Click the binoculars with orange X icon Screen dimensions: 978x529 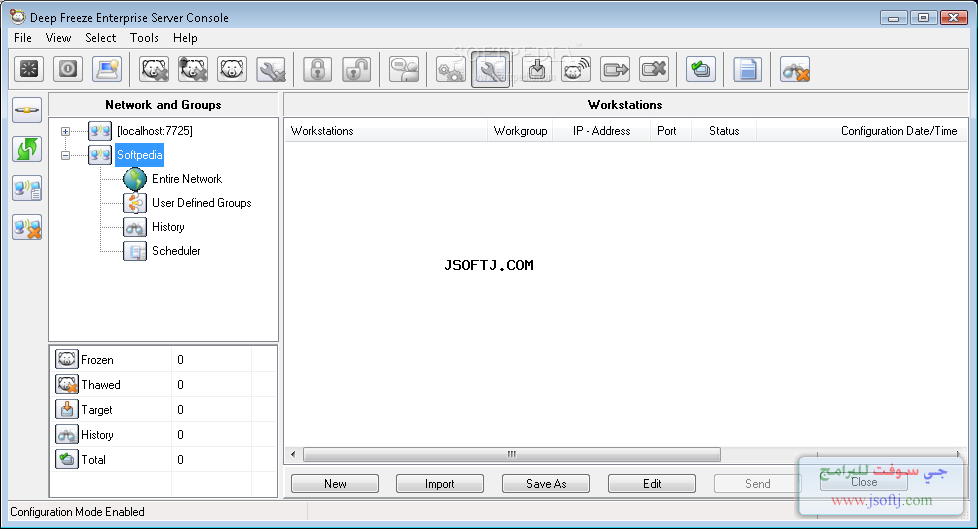pyautogui.click(x=795, y=69)
